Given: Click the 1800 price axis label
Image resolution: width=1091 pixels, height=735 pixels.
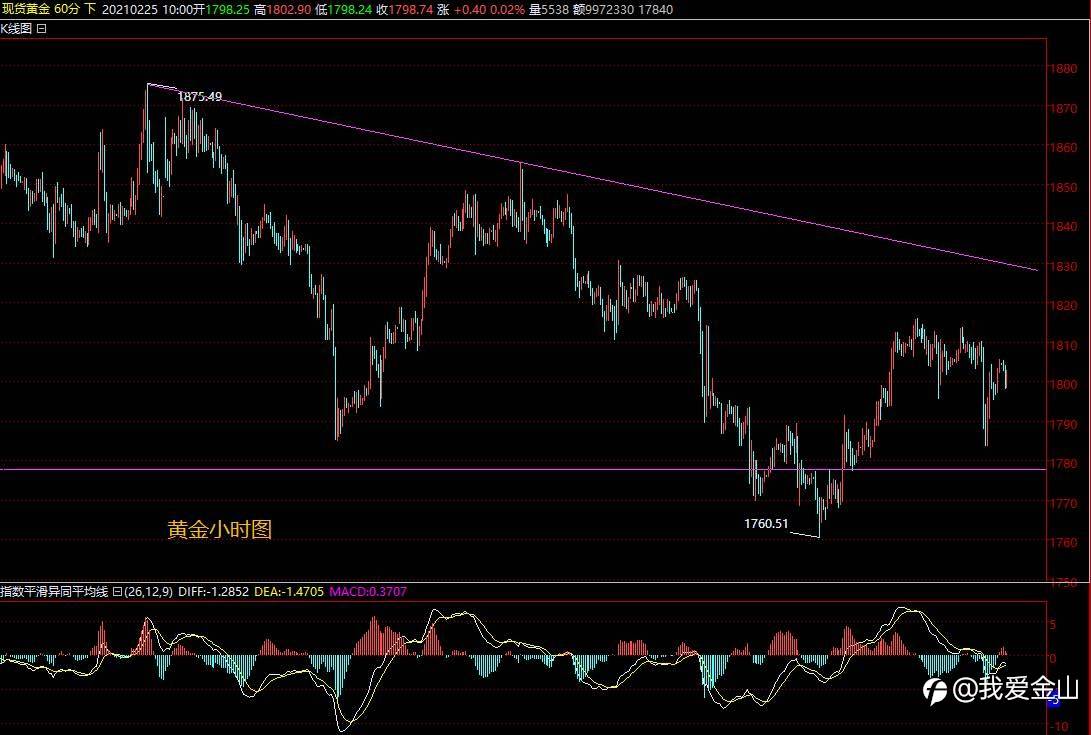Looking at the screenshot, I should tap(1063, 384).
